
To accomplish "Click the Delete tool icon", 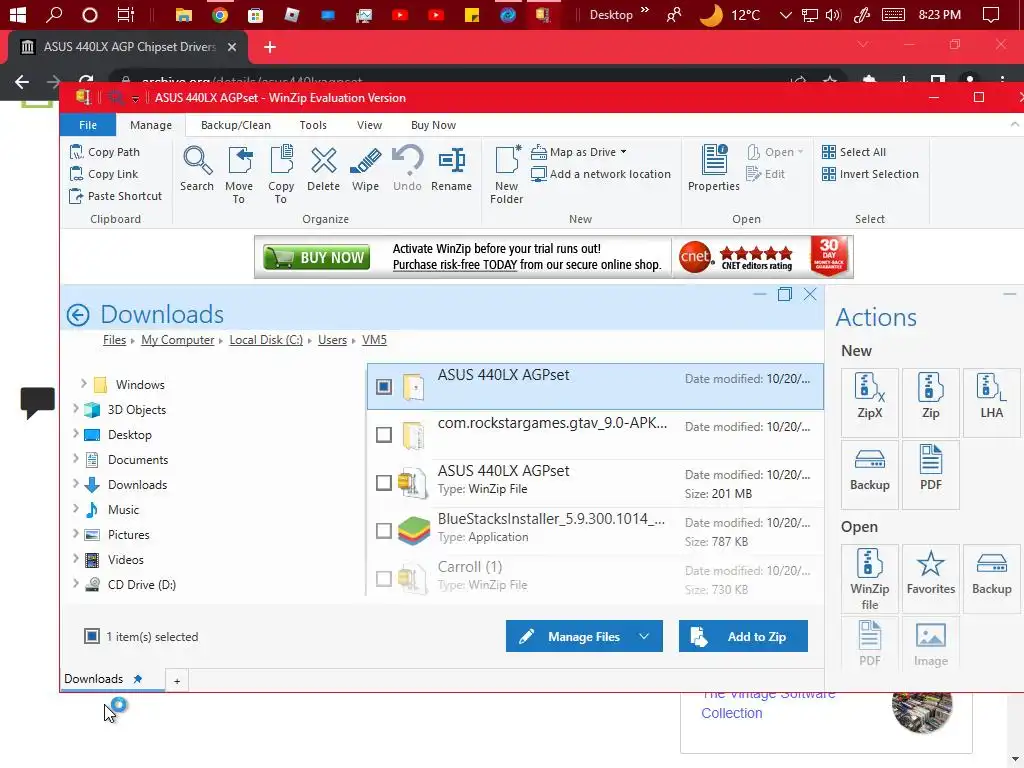I will coord(323,169).
